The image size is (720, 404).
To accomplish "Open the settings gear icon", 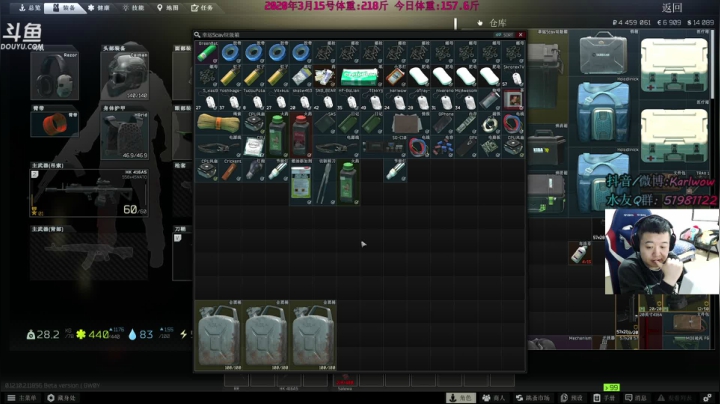I will [708, 398].
